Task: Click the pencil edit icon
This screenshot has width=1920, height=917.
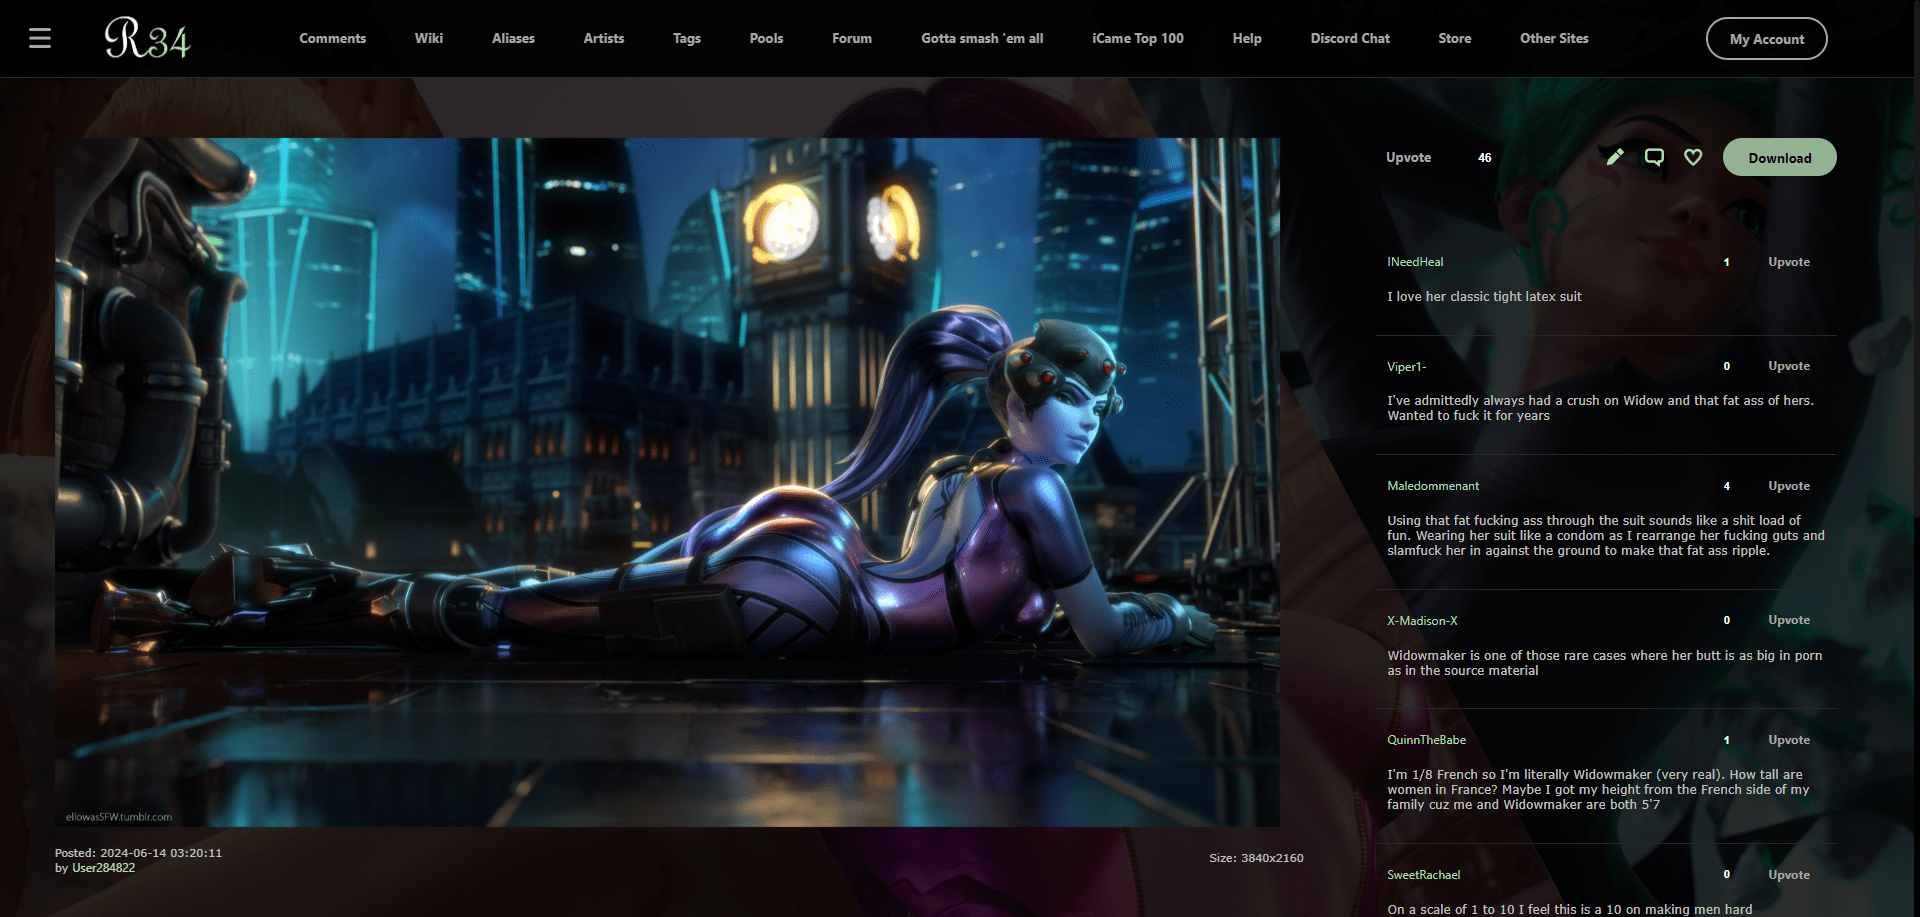Action: (1615, 157)
